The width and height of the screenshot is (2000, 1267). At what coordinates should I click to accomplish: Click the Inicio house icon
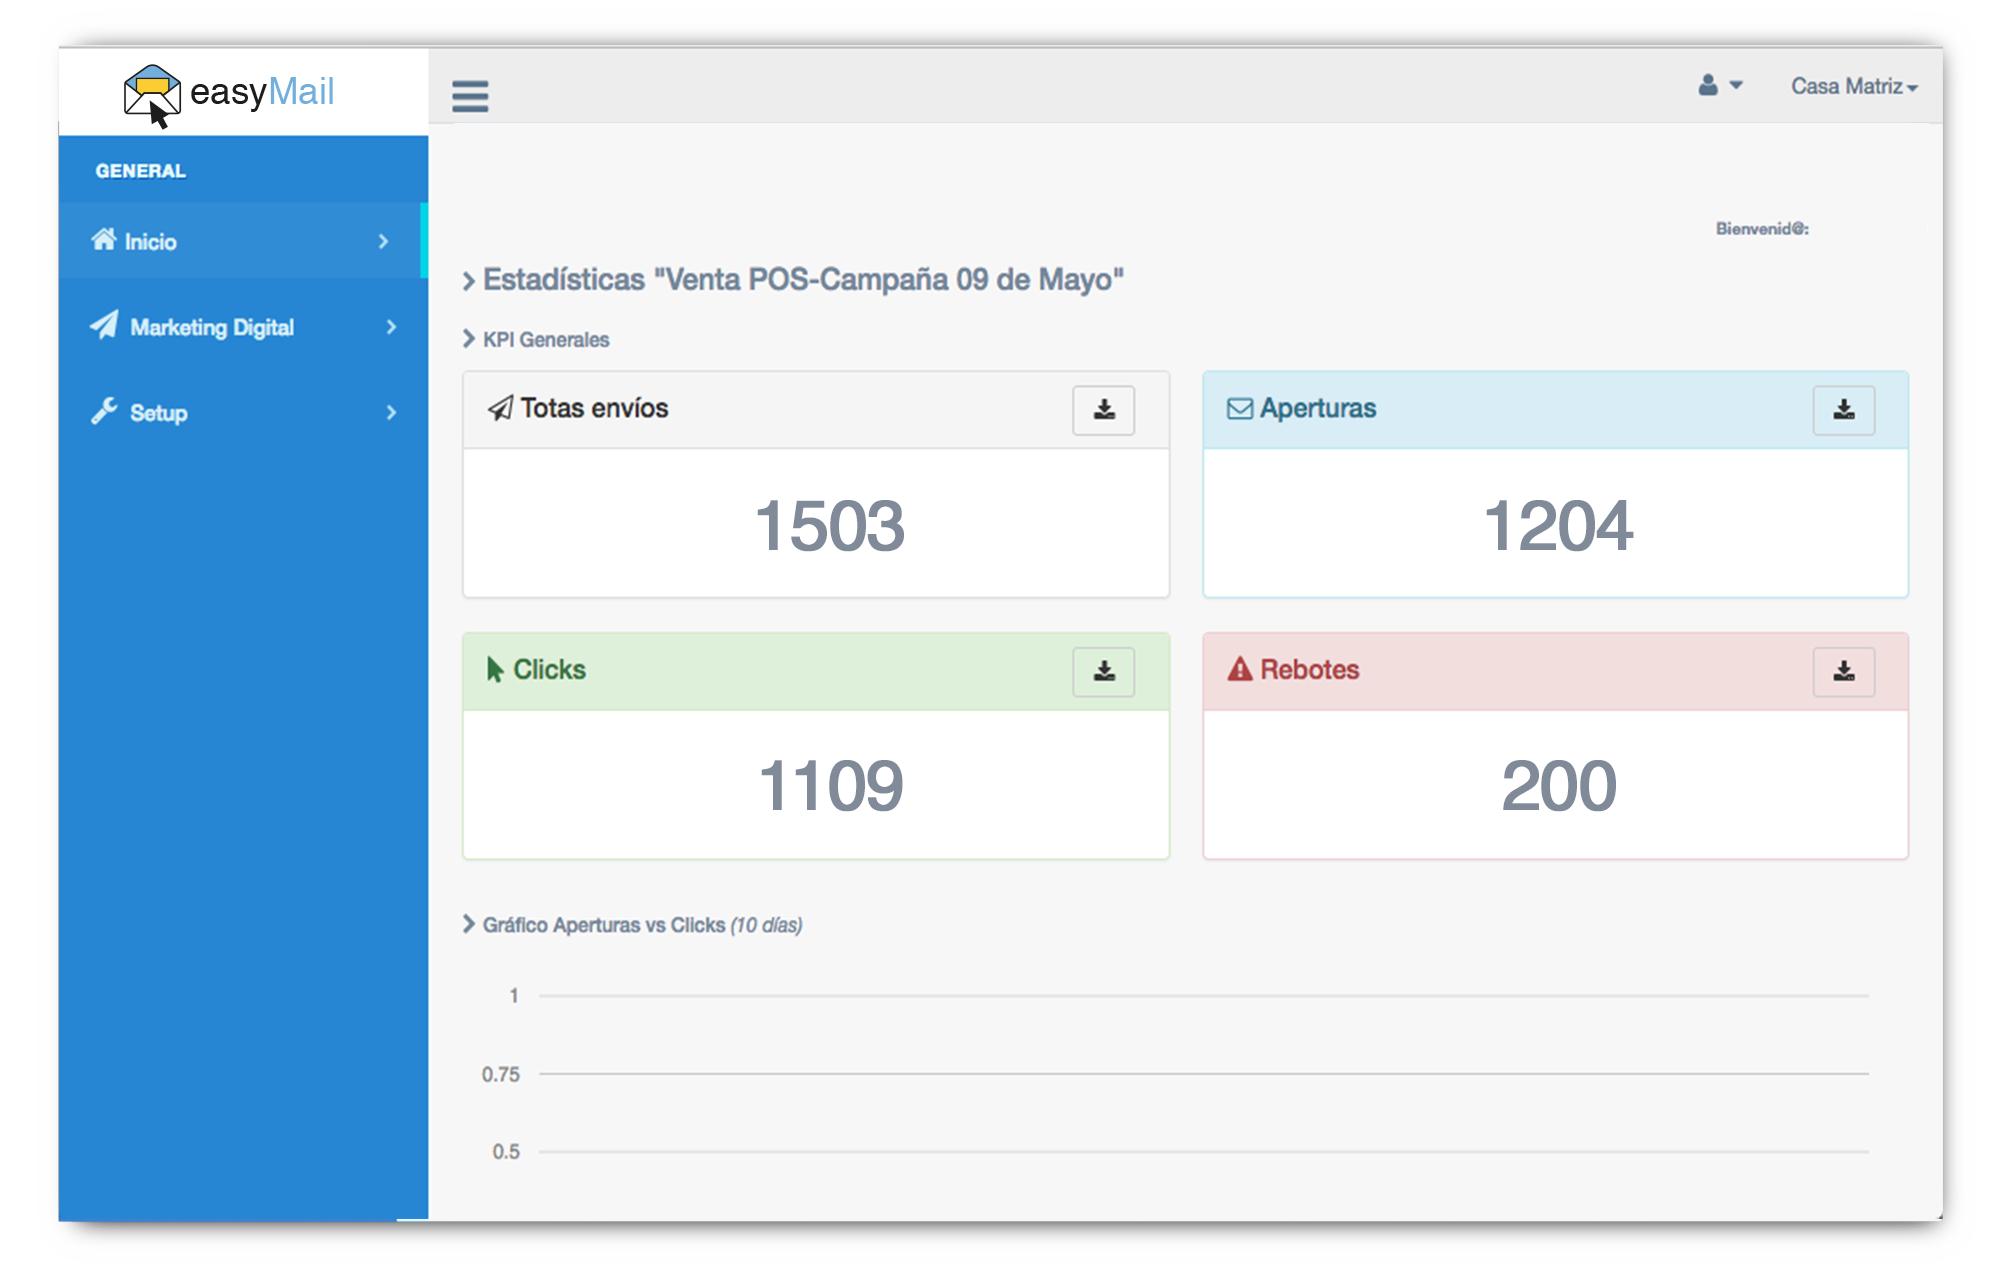[x=104, y=240]
